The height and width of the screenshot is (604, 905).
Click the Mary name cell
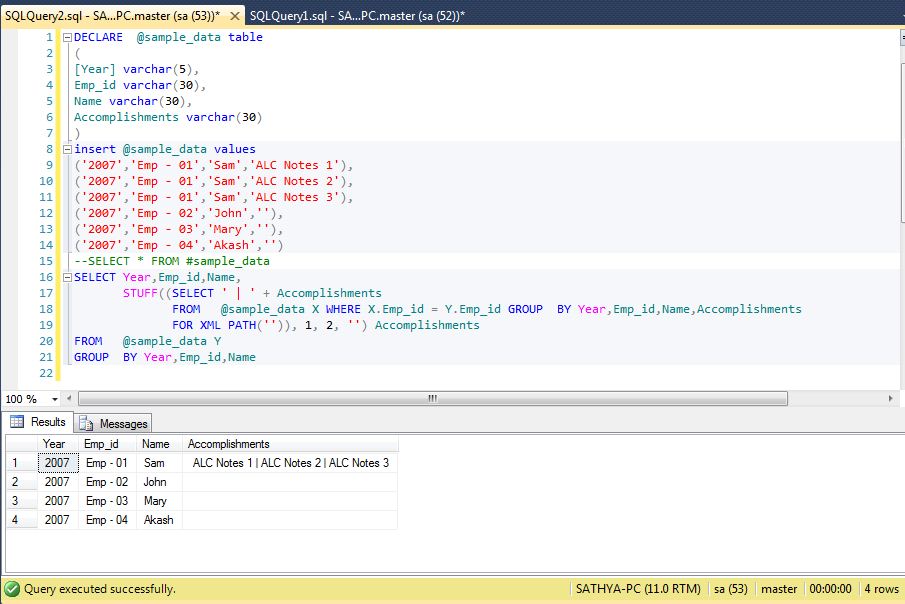click(159, 501)
